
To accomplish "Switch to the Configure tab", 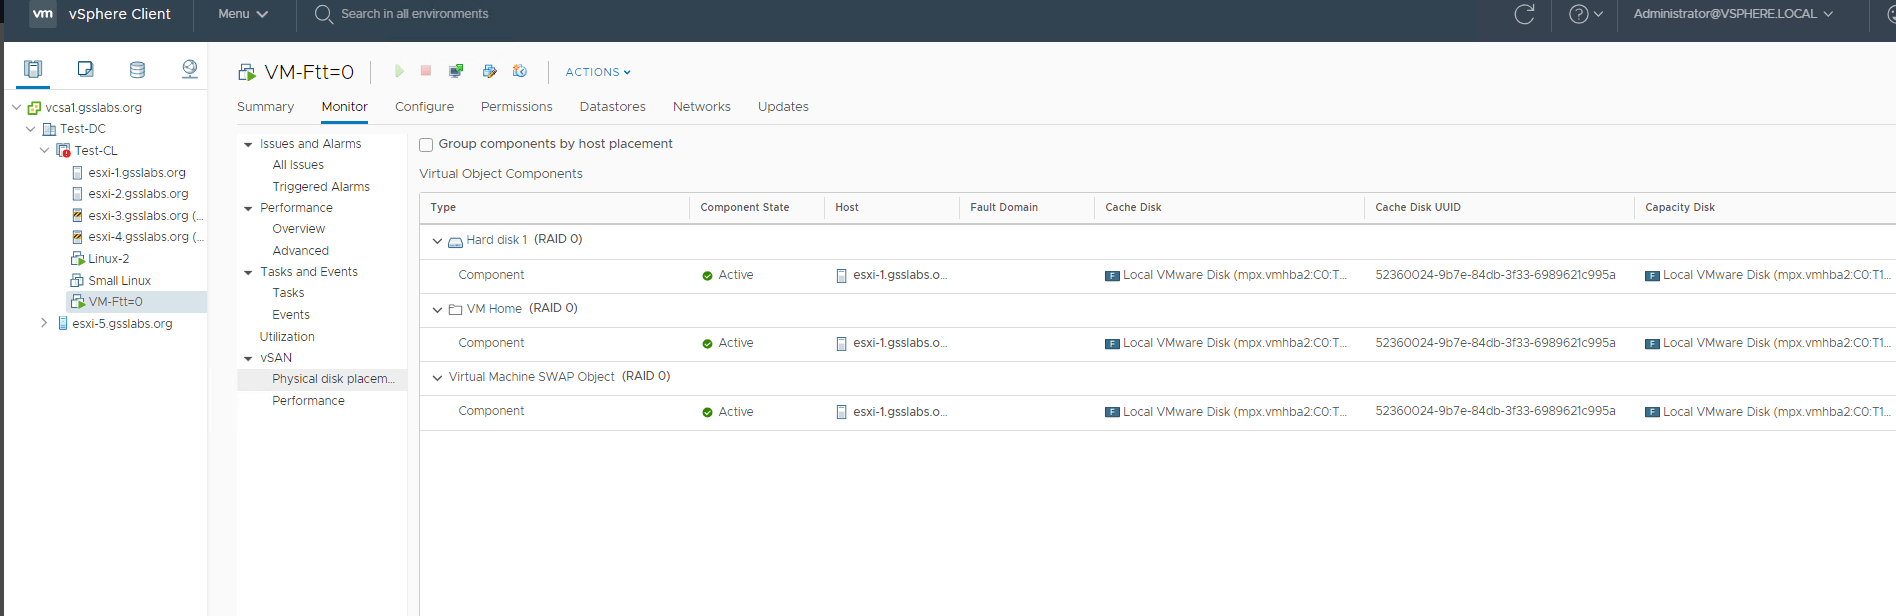I will click(x=424, y=107).
